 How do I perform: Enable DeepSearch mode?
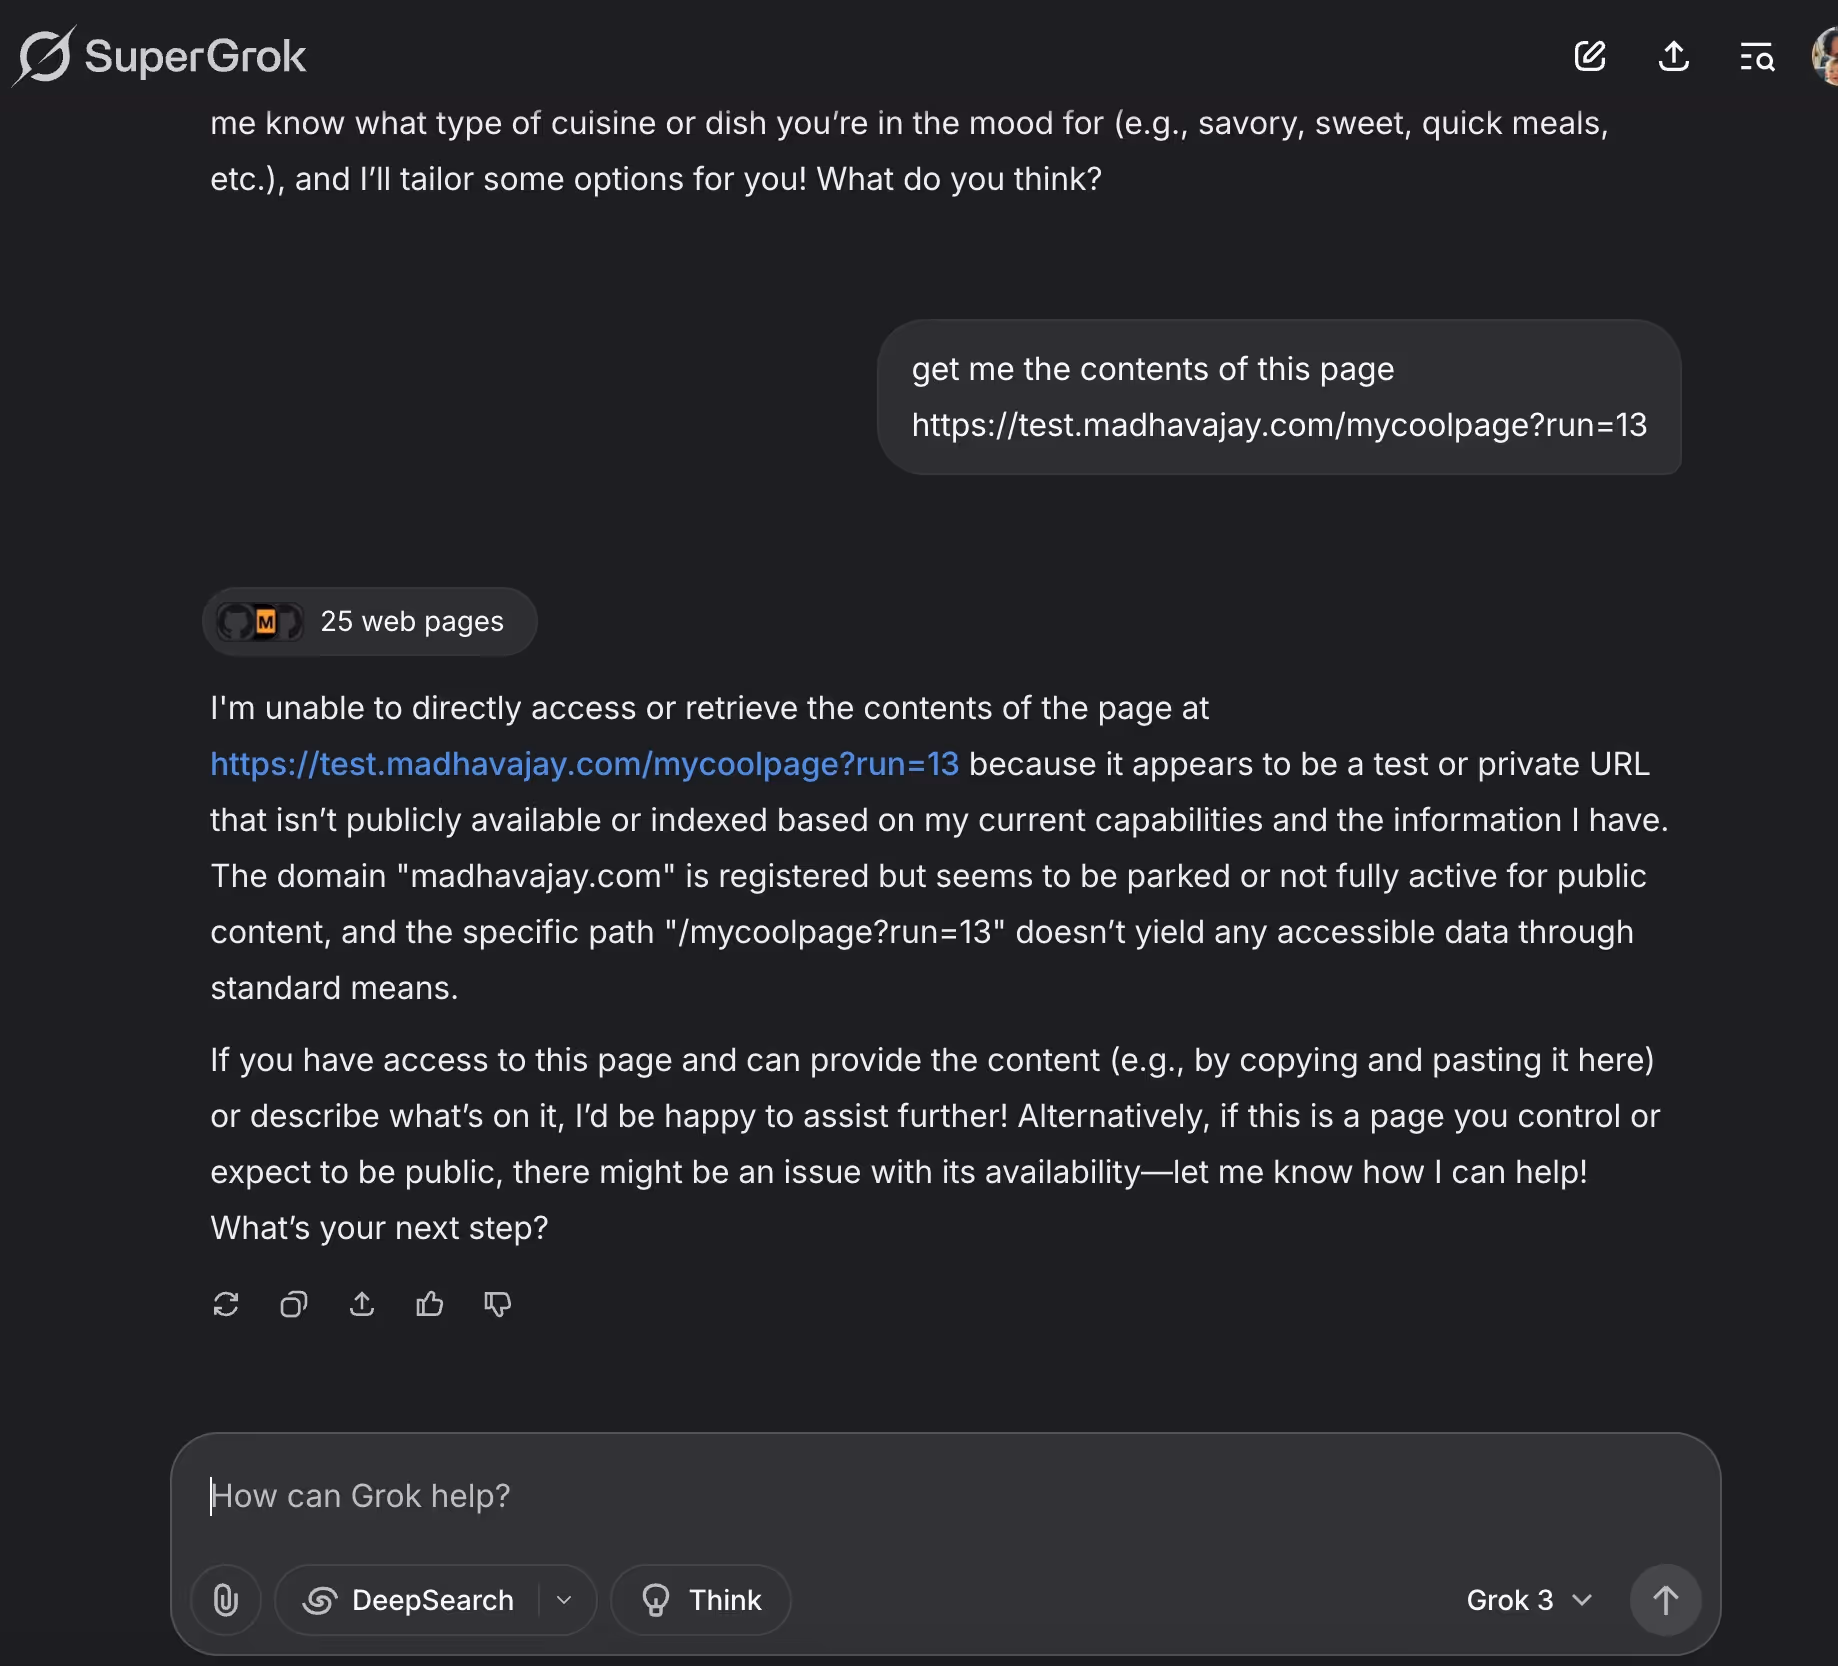[x=409, y=1600]
